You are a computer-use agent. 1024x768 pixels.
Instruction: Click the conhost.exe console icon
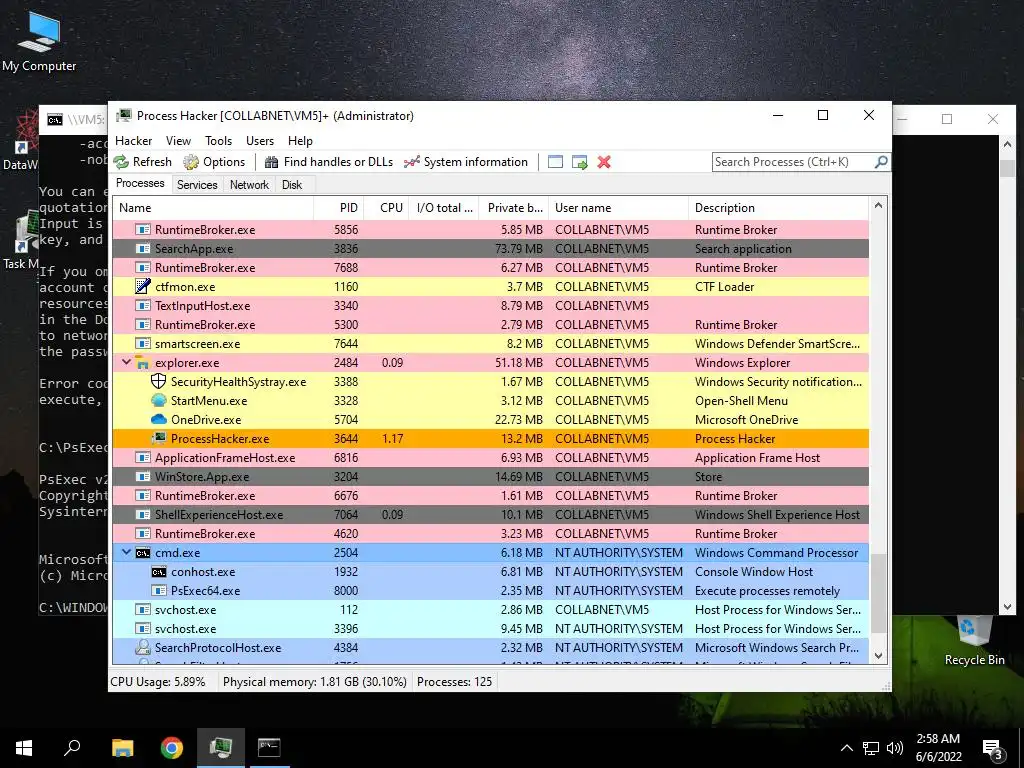coord(159,571)
